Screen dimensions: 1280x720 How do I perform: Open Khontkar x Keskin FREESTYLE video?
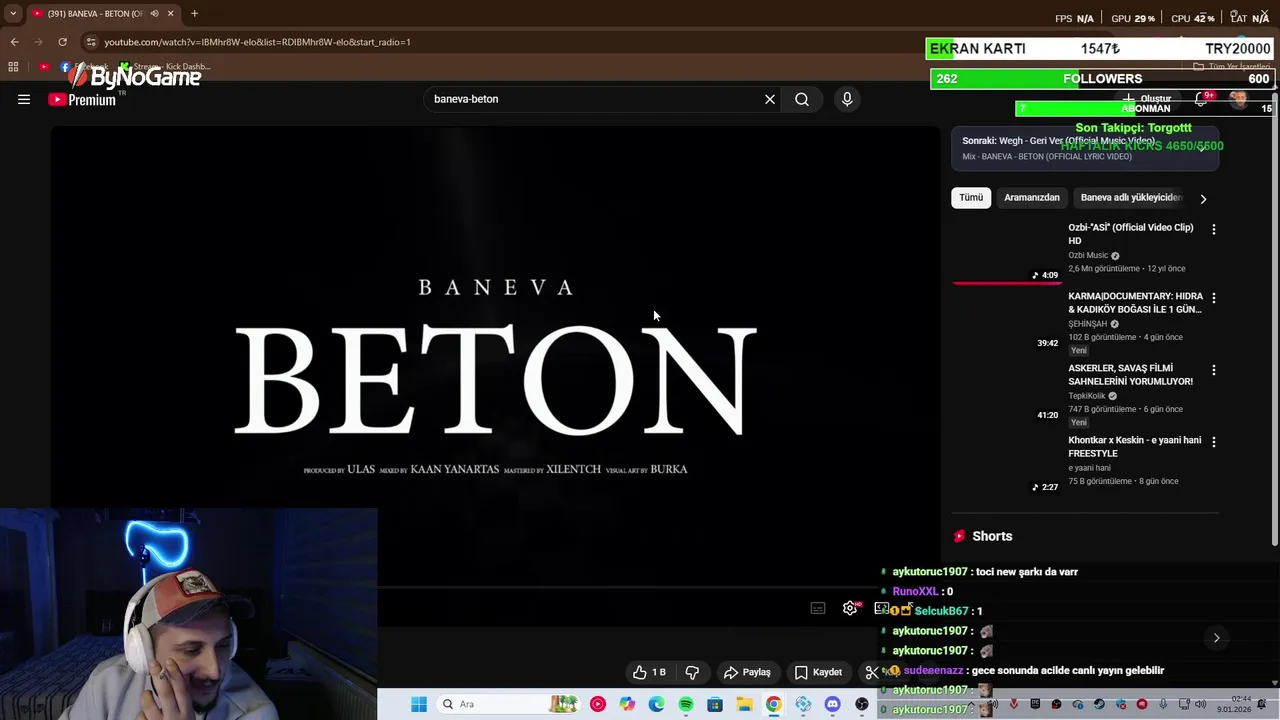(1134, 447)
